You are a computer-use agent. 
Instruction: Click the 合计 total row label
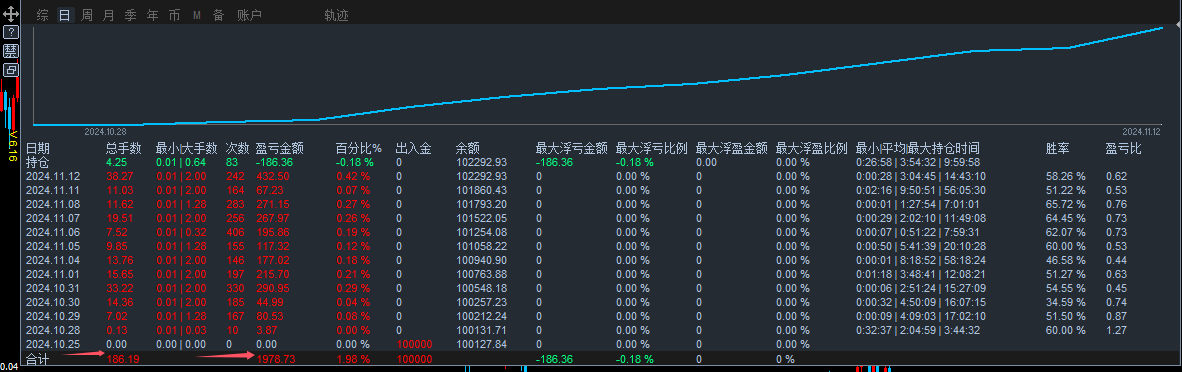point(38,360)
